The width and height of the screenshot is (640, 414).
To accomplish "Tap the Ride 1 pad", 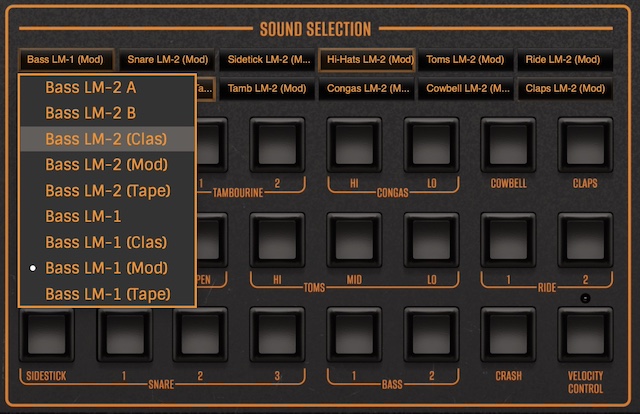I will tap(508, 240).
